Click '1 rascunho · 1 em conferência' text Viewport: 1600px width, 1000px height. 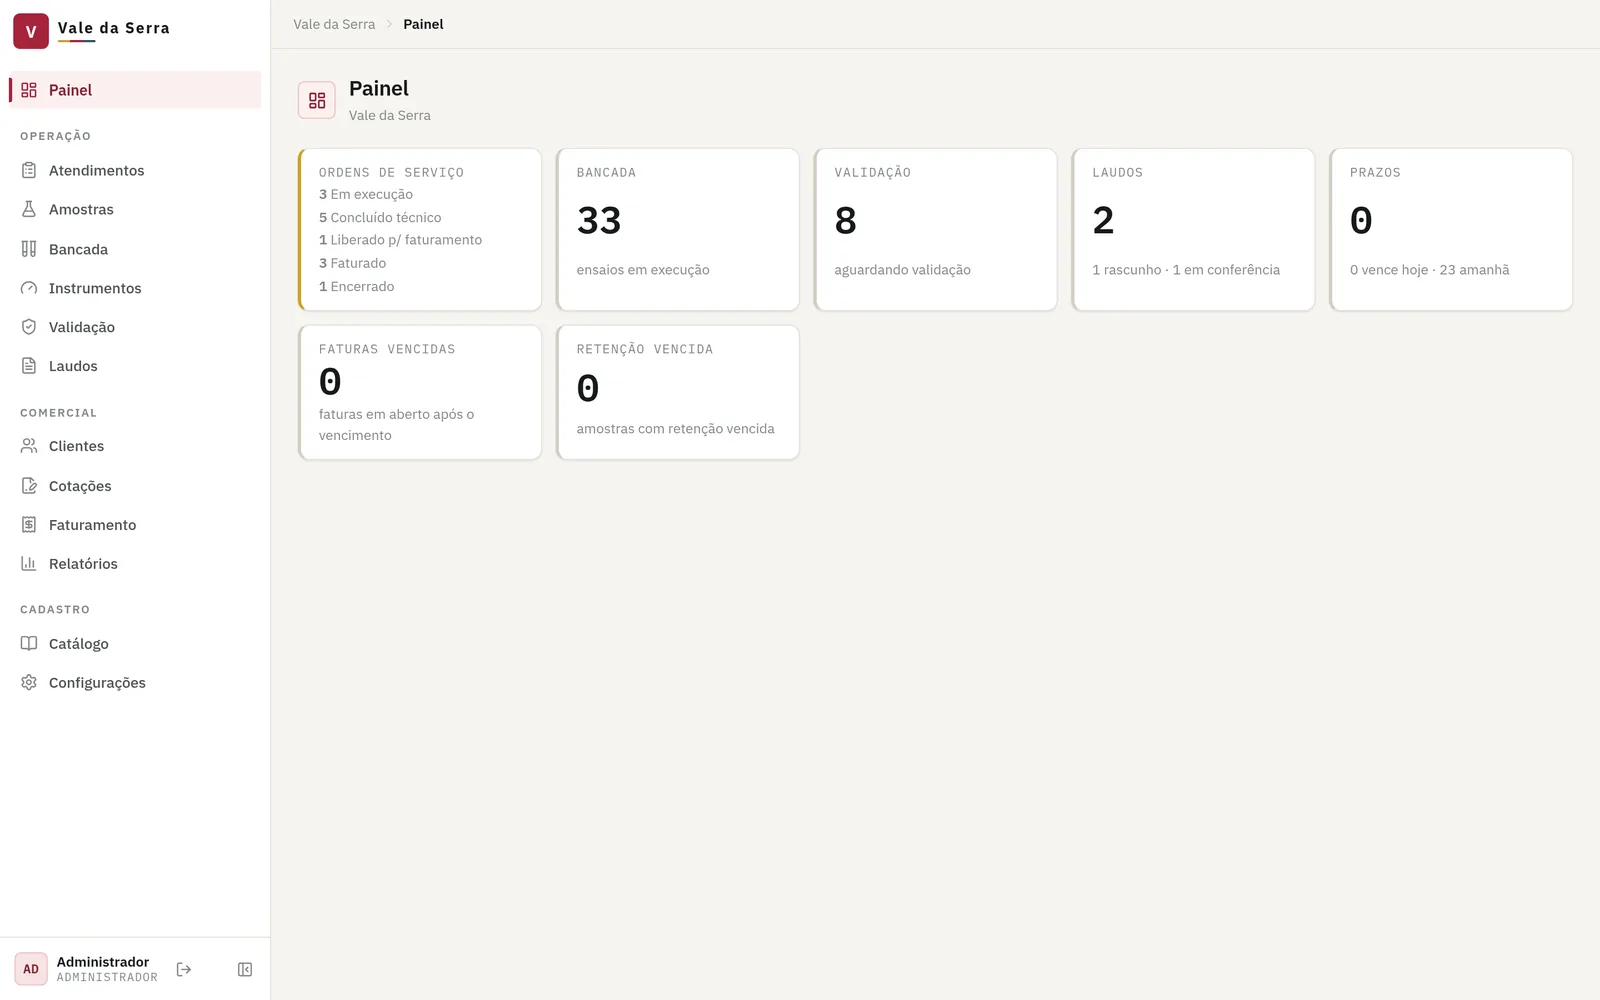(1186, 270)
